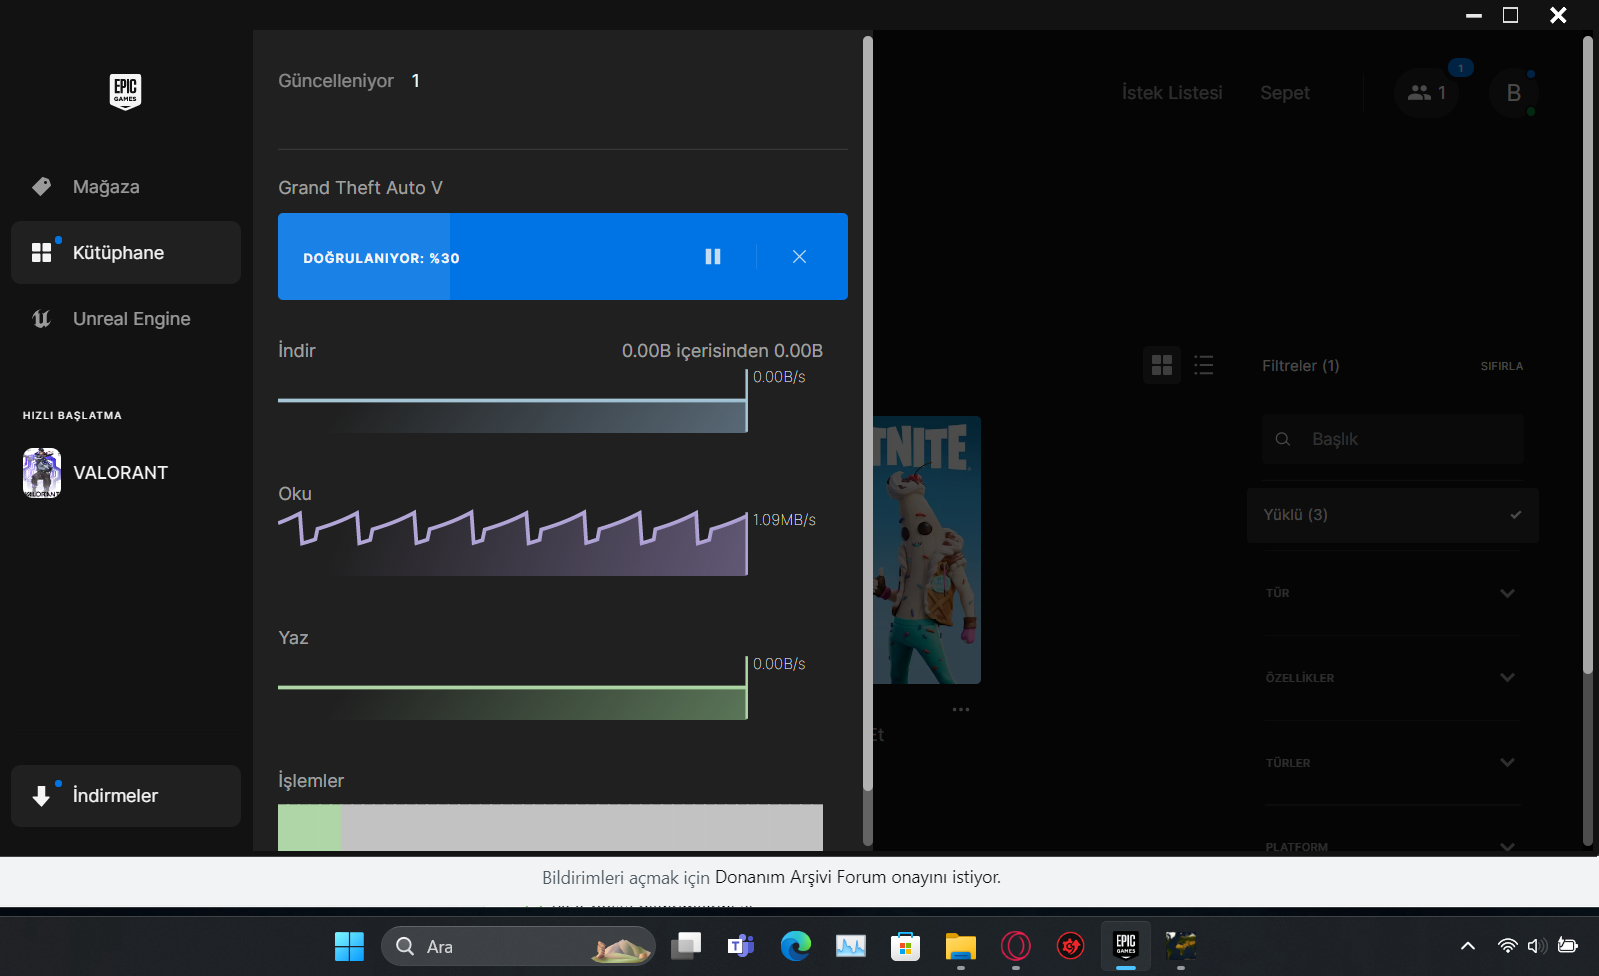Open İstek Listesi wishlist
The width and height of the screenshot is (1599, 976).
[1172, 93]
